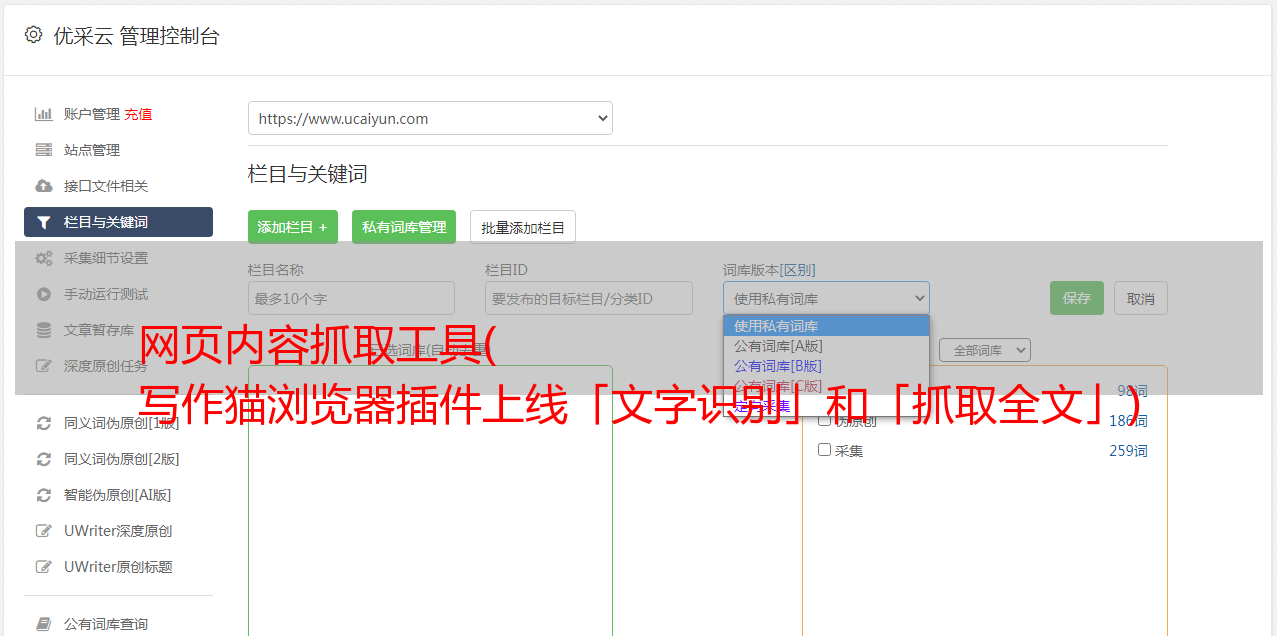The image size is (1277, 636).
Task: Click the bar chart icon for 账户管理
Action: coord(44,114)
